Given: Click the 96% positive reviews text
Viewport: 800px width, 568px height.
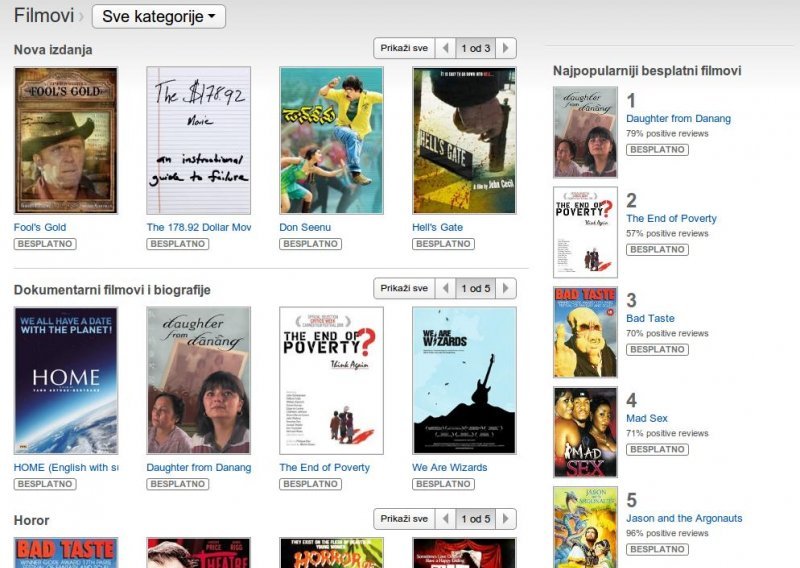Looking at the screenshot, I should [x=667, y=533].
